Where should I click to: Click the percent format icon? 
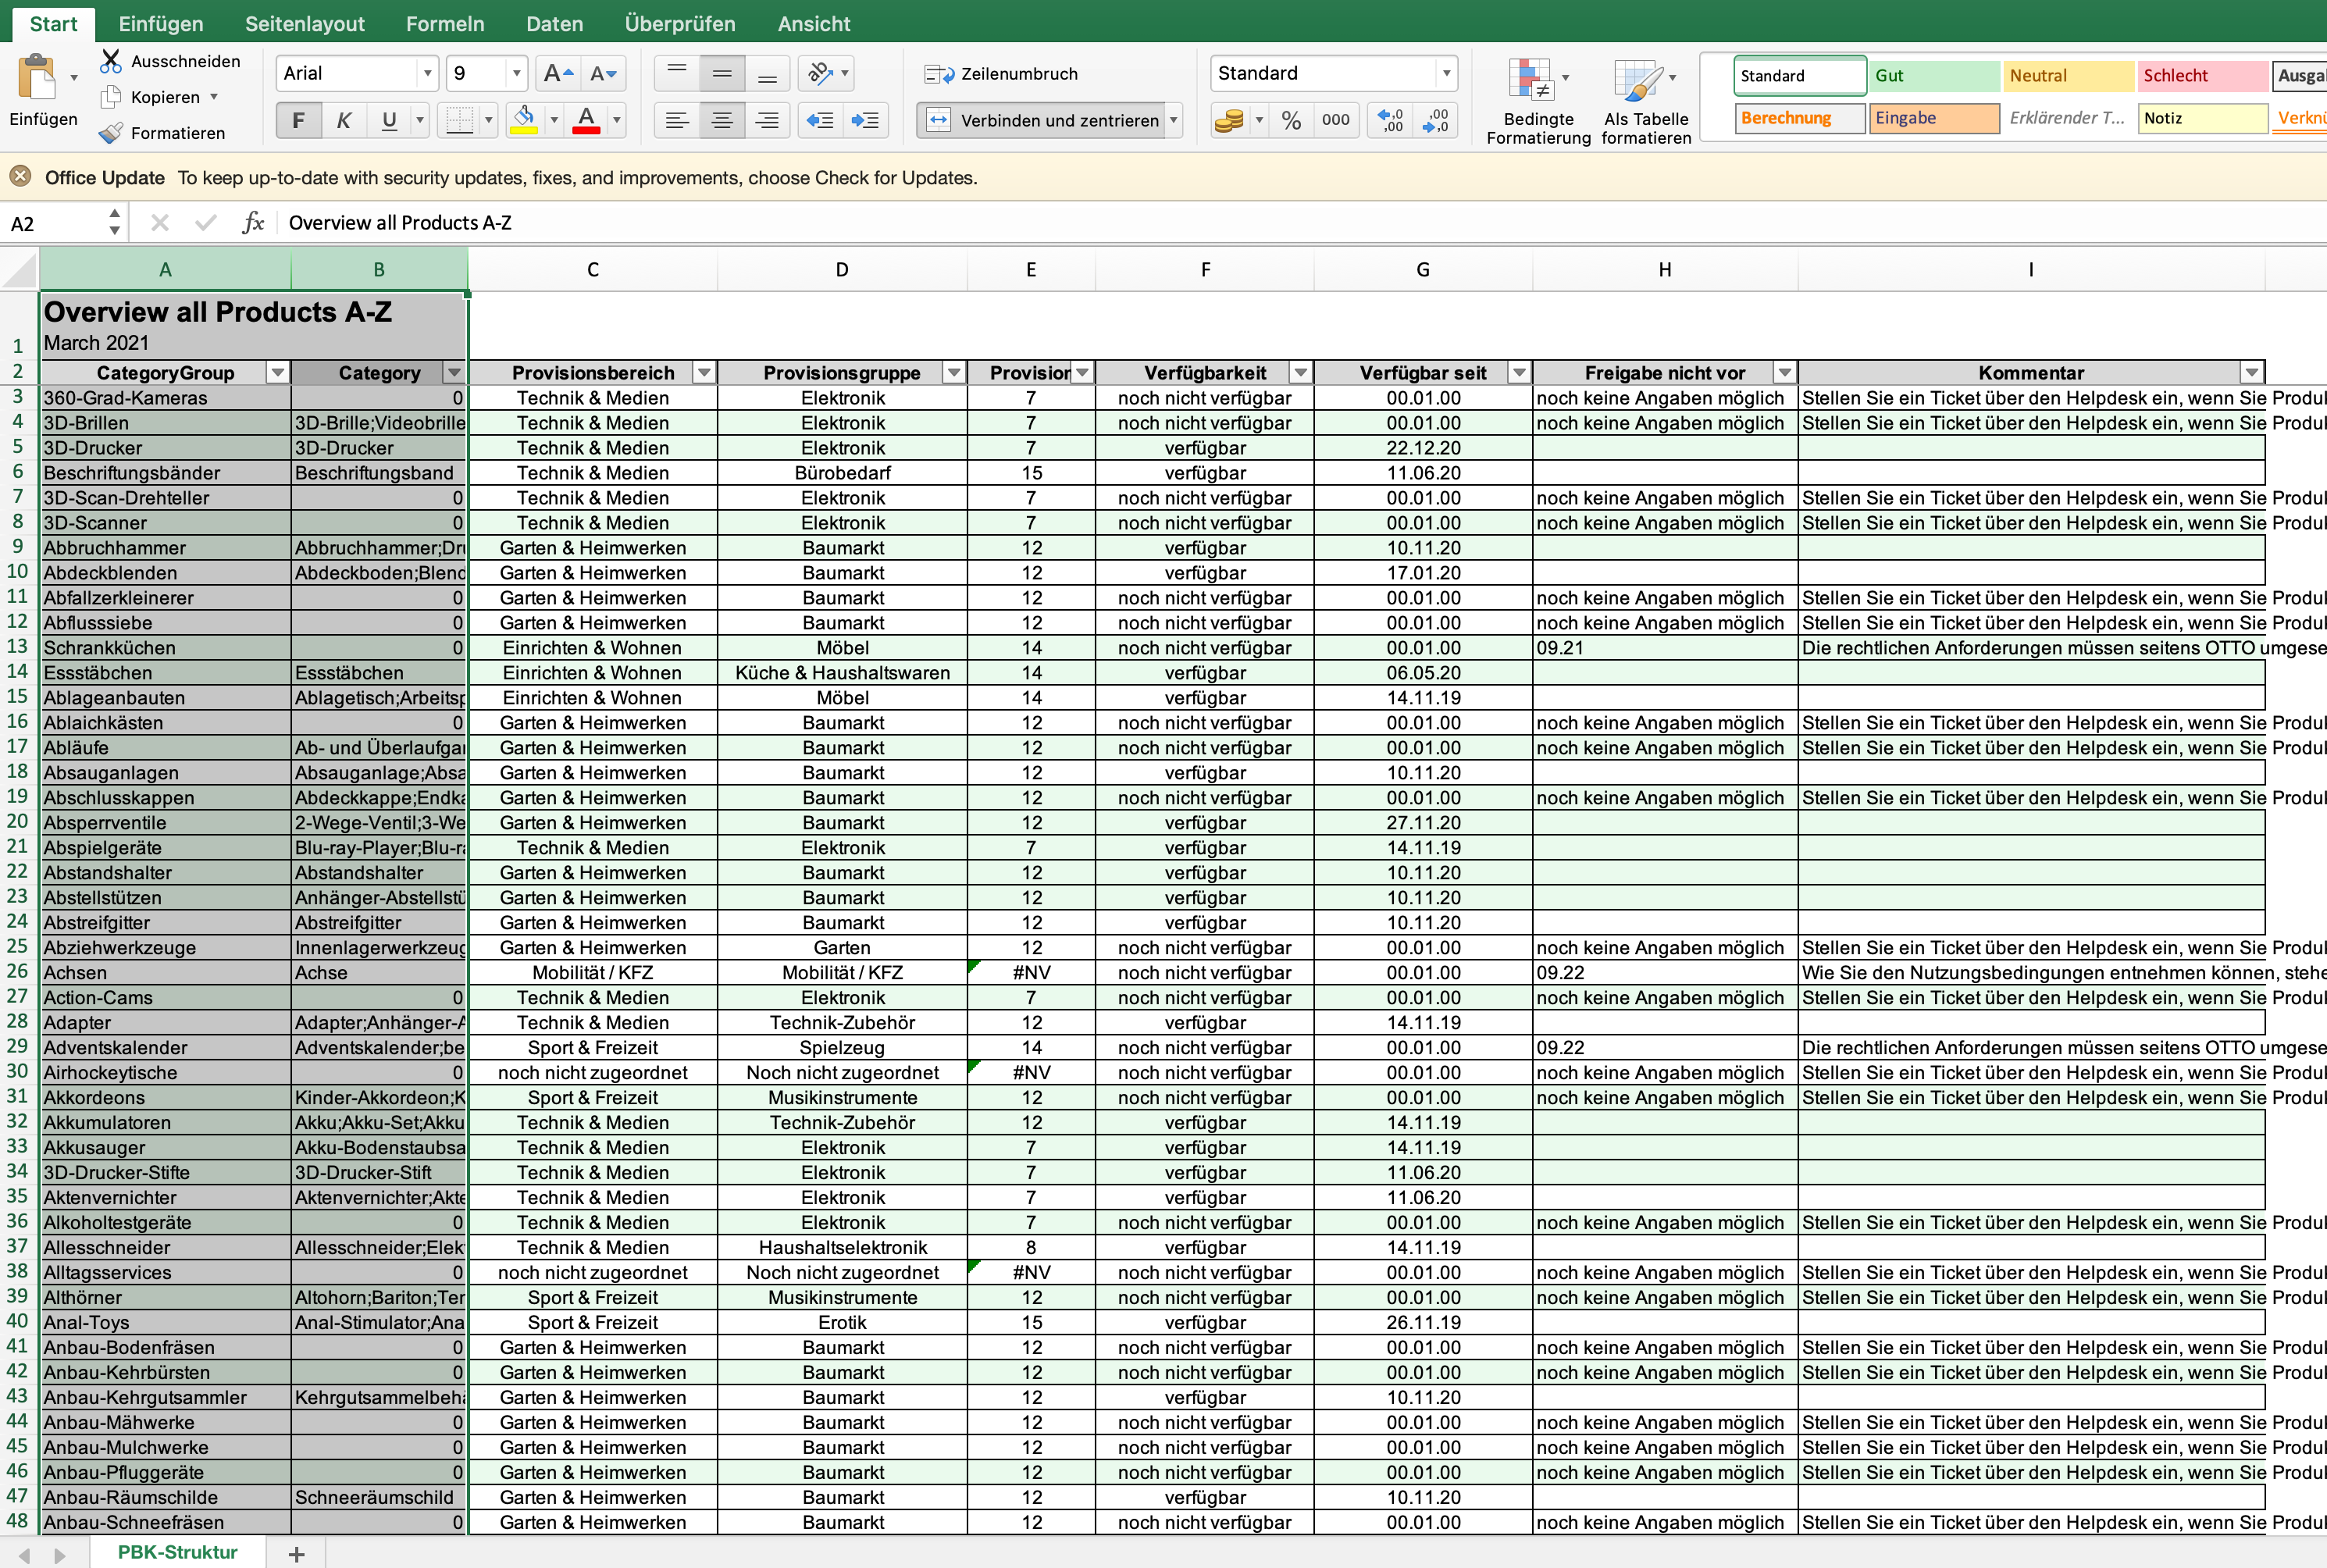point(1291,121)
